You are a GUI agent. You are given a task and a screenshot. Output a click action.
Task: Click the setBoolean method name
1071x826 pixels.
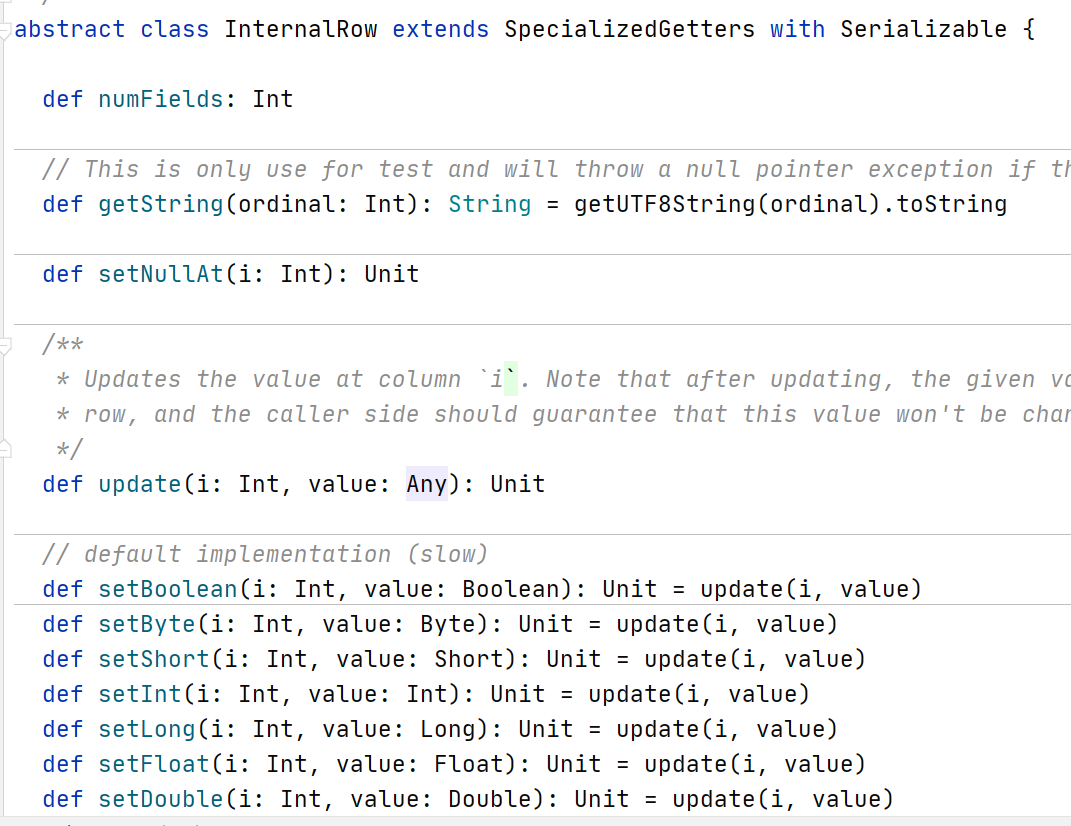[x=168, y=589]
